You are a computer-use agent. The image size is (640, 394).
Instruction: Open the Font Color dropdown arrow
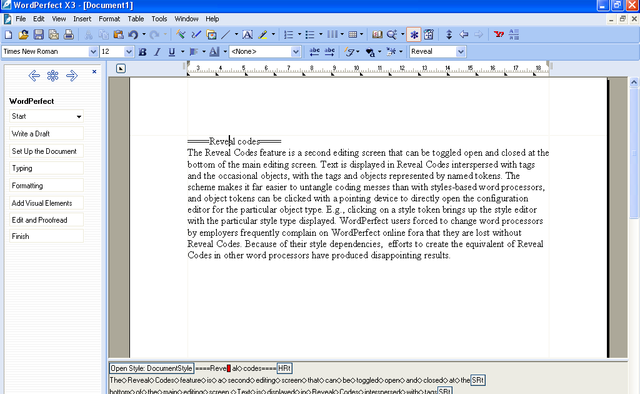pos(225,52)
